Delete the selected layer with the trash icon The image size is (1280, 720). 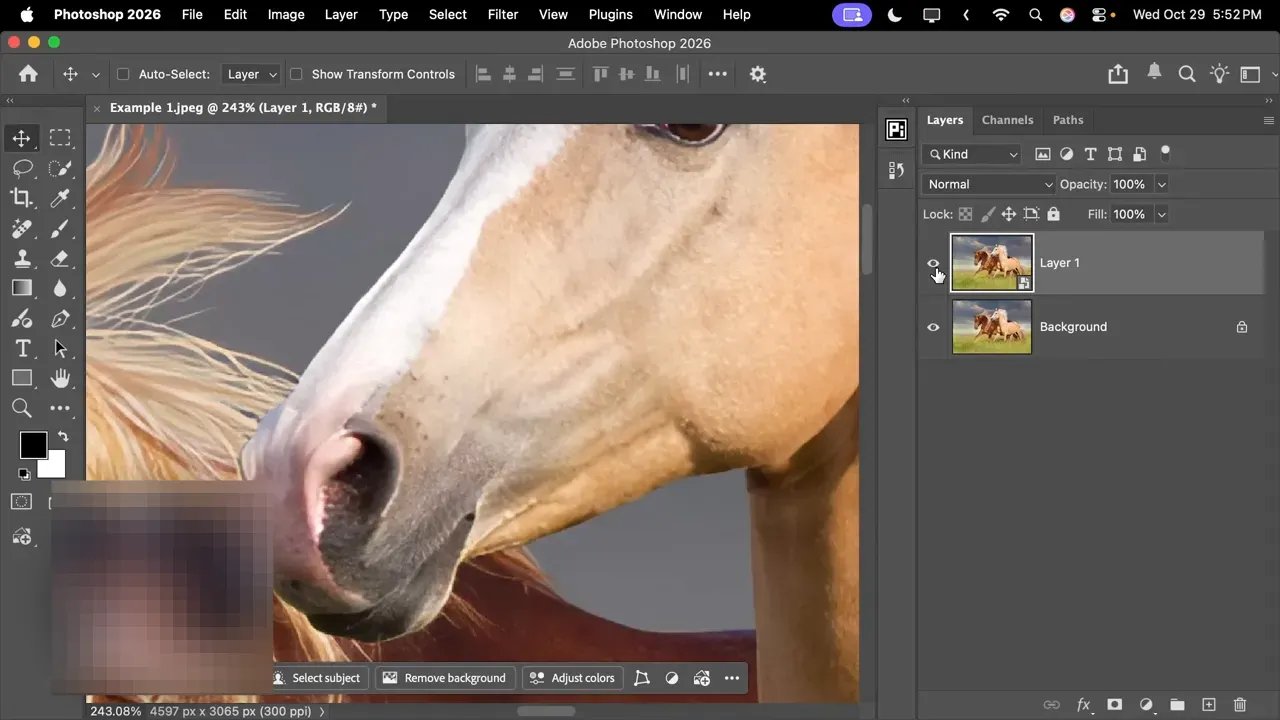[x=1239, y=704]
